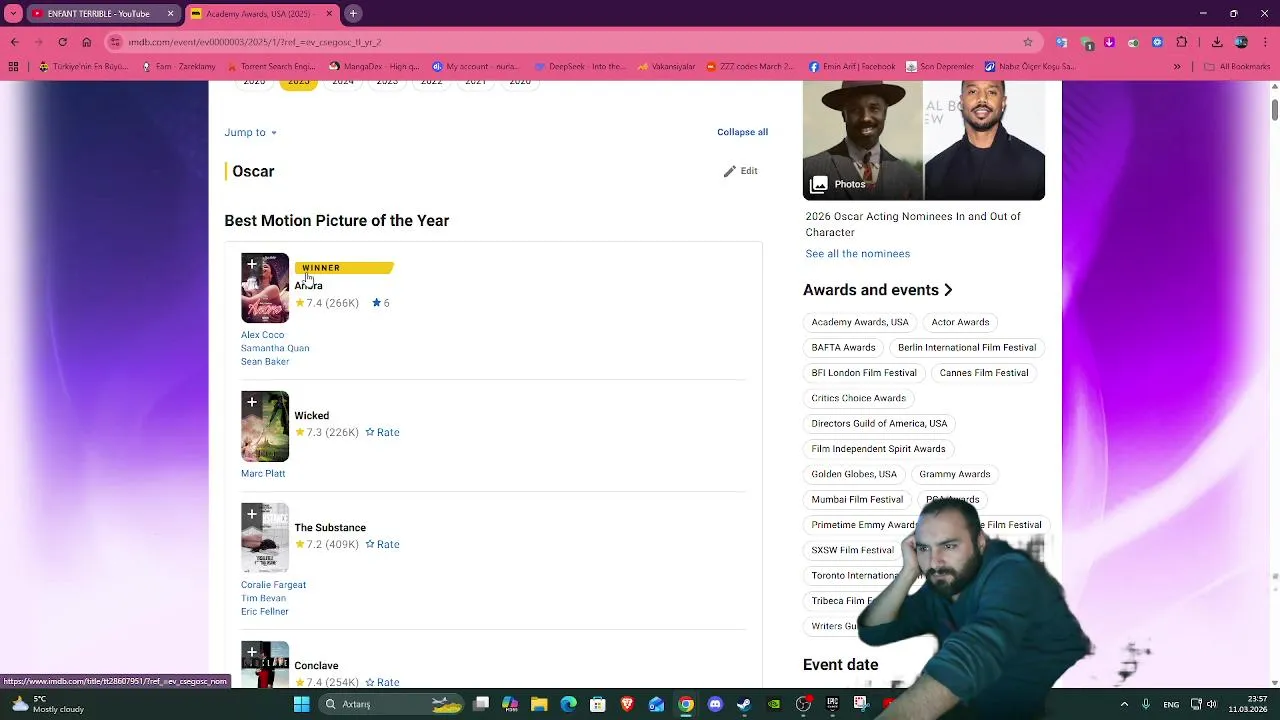Open the Extensions puzzle icon
Screen dimensions: 1280x720
(x=1182, y=42)
